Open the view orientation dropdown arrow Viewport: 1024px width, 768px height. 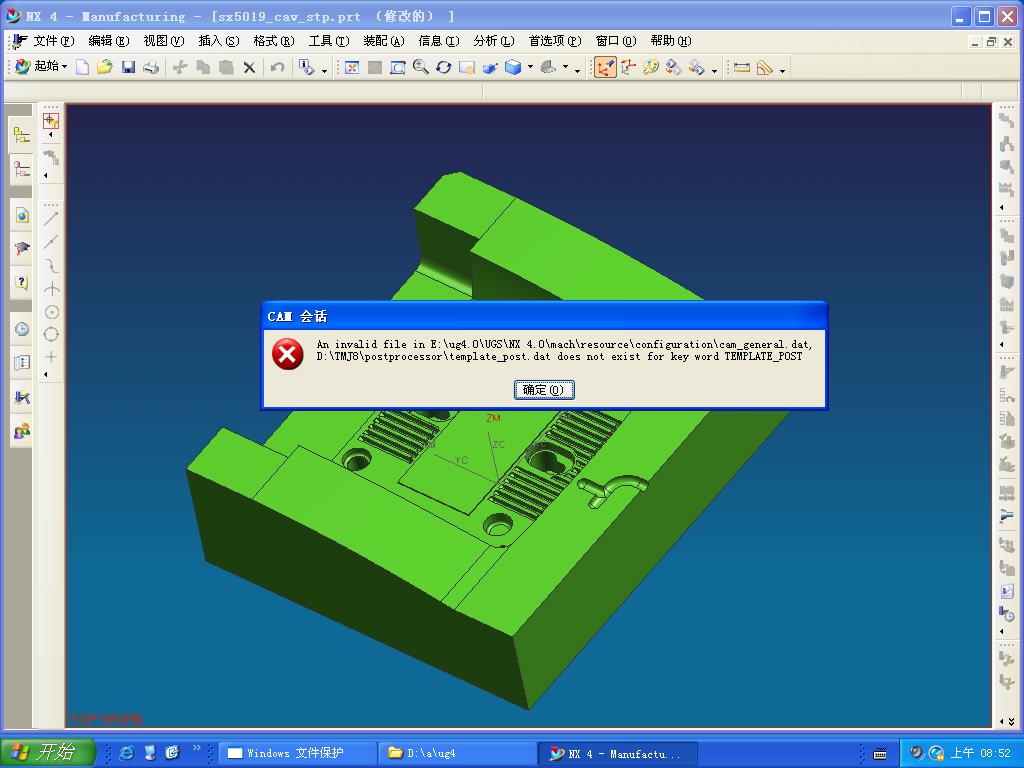coord(566,67)
